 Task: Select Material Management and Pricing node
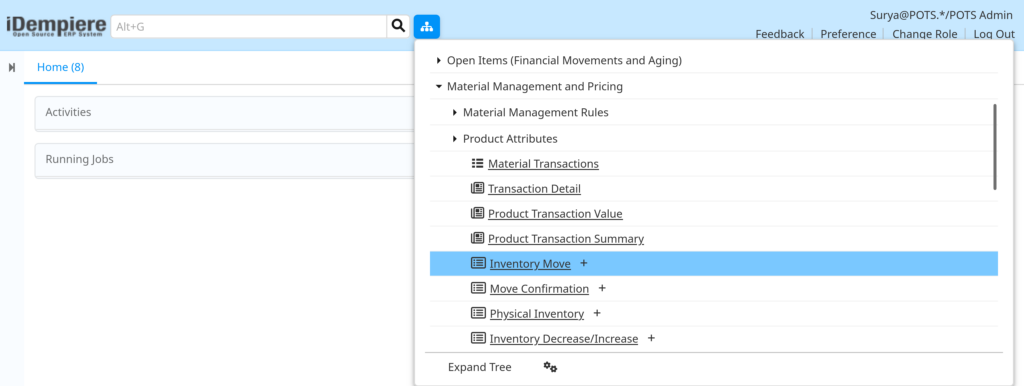(535, 86)
